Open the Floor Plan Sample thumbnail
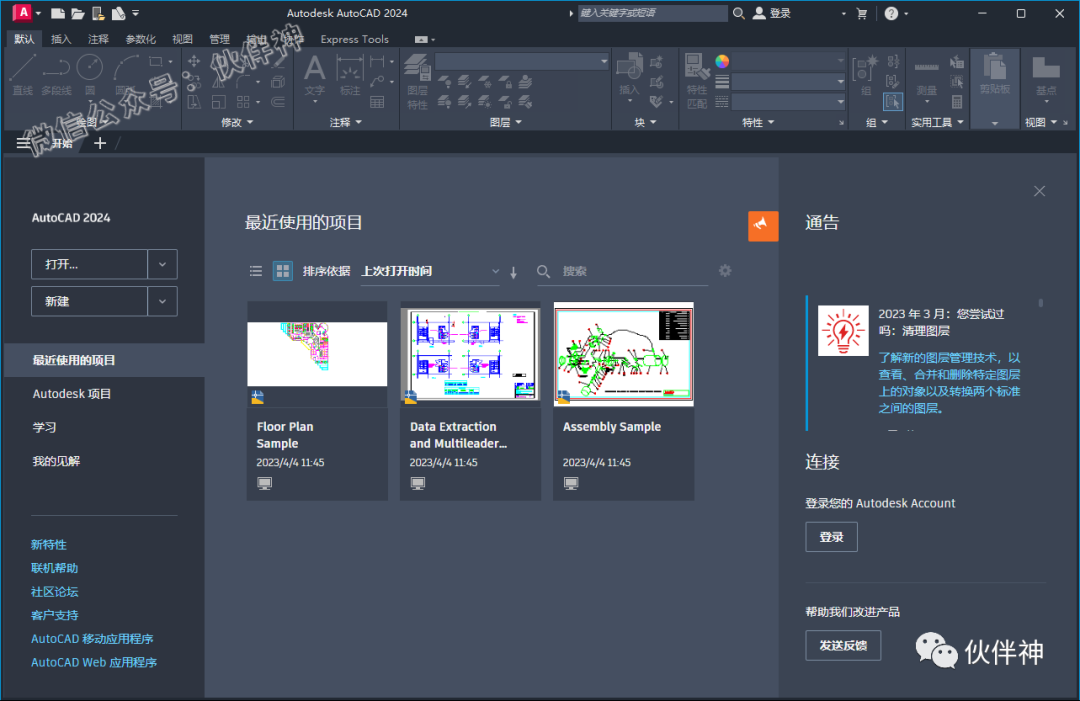 tap(317, 354)
